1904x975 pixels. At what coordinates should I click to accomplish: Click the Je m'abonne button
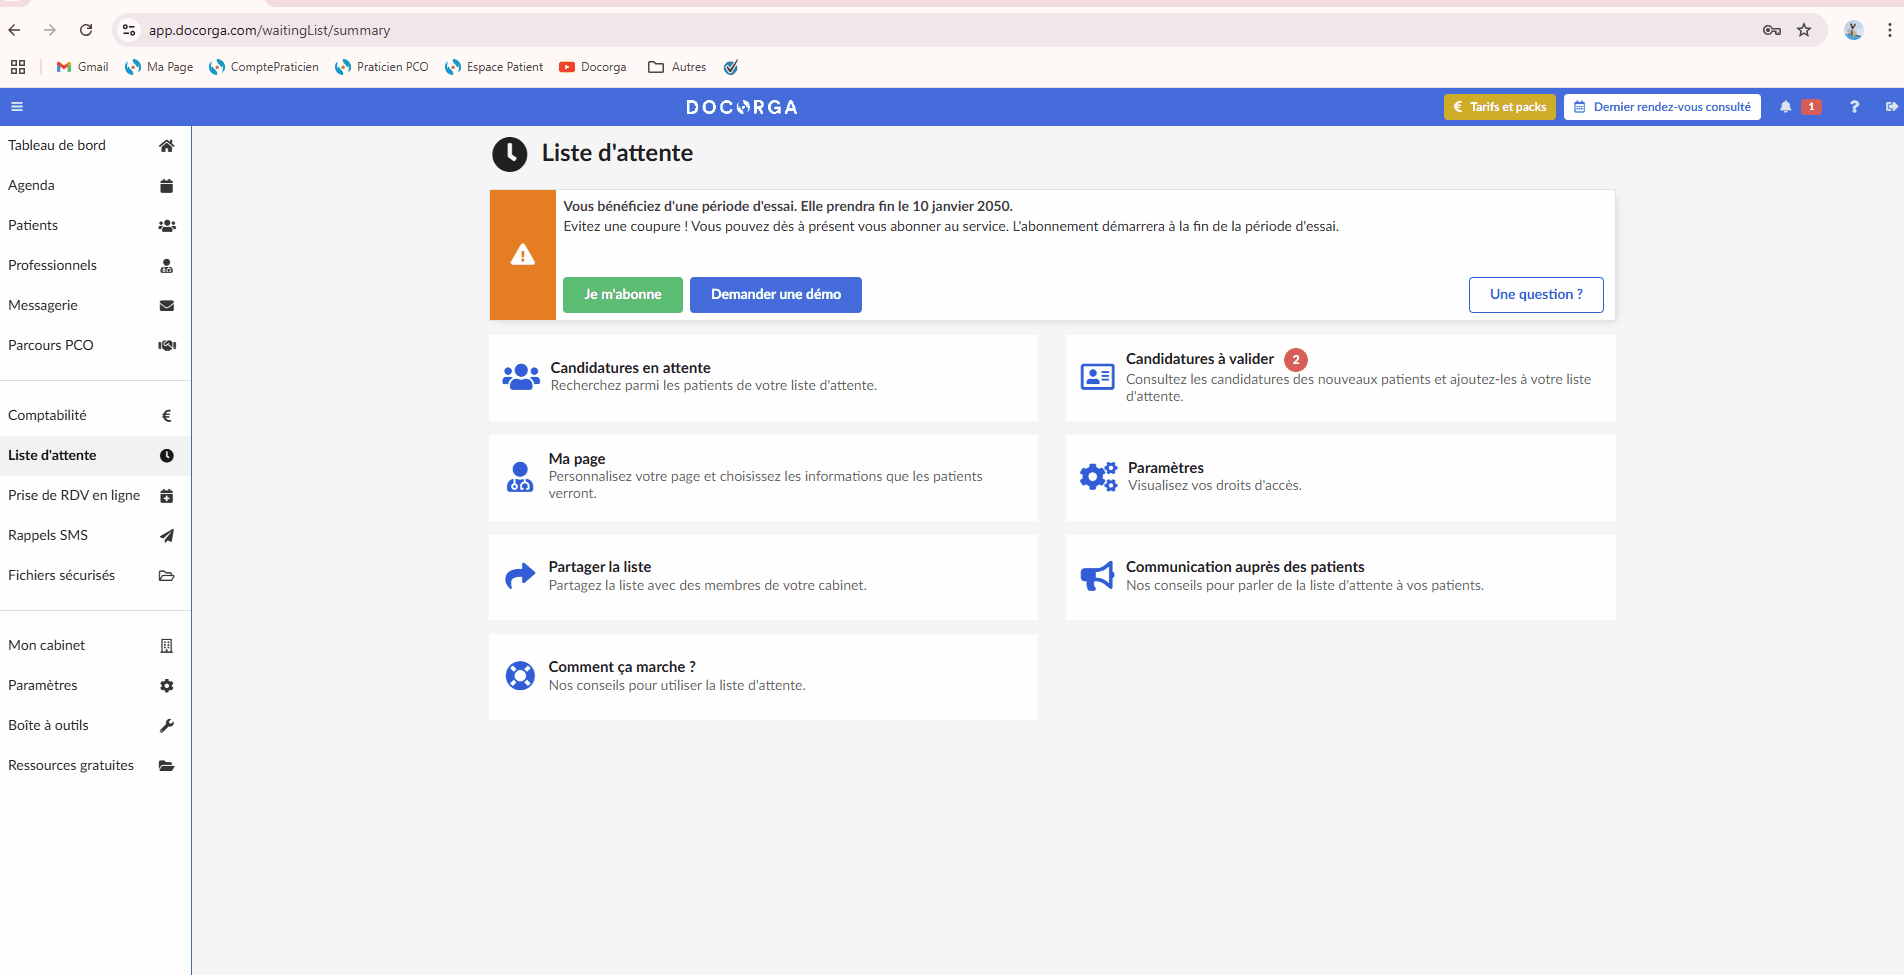coord(623,295)
